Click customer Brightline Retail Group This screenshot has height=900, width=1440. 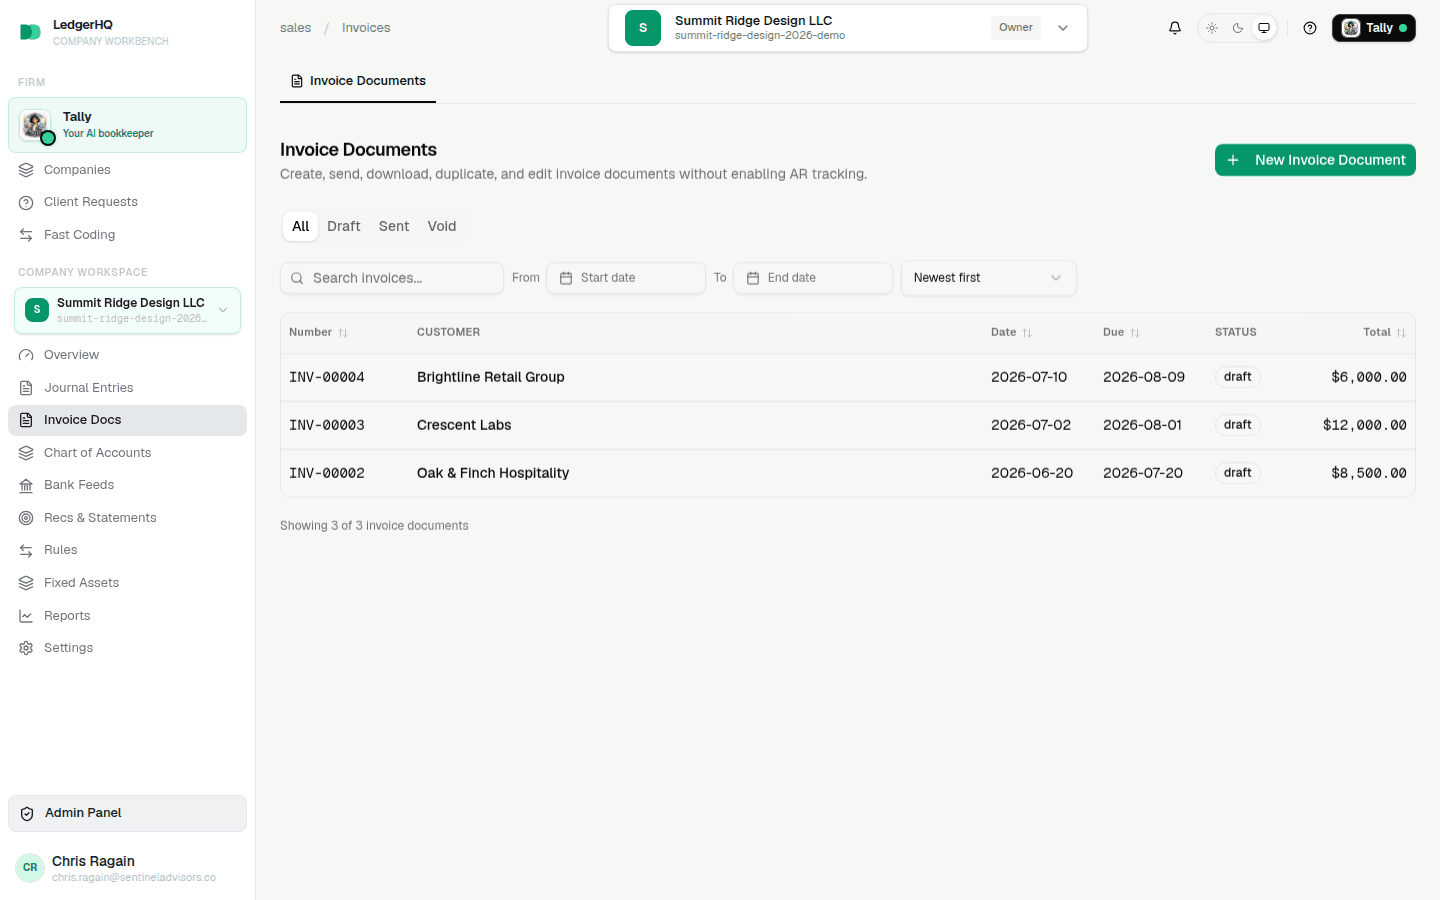(x=490, y=377)
